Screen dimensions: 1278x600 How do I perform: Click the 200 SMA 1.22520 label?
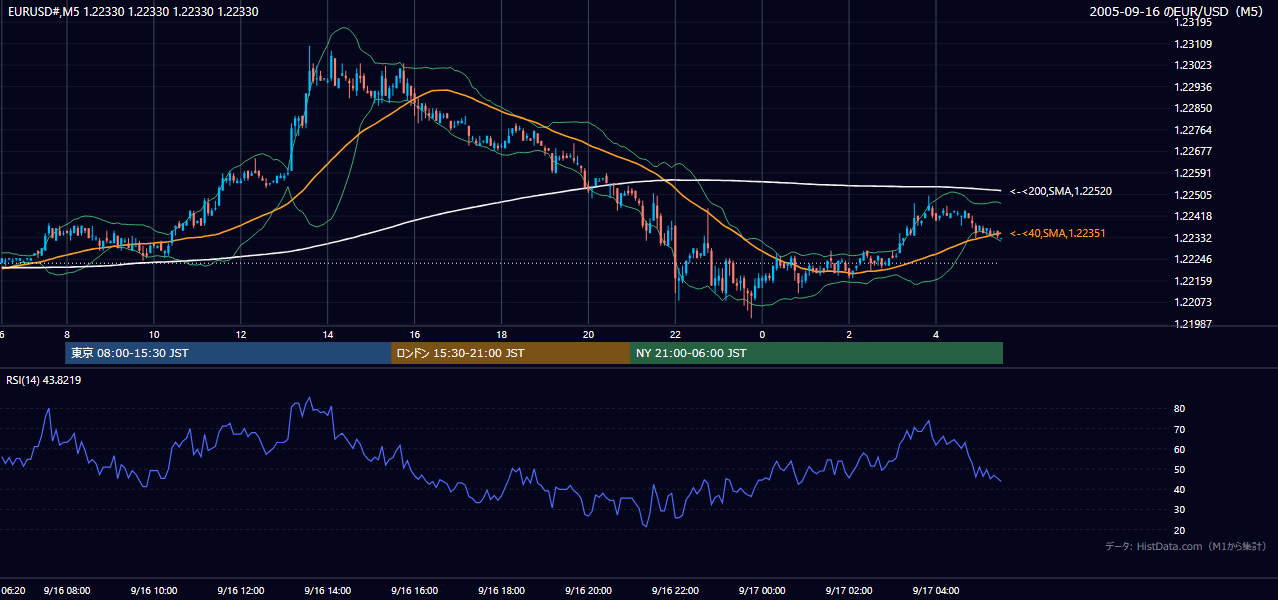(1061, 191)
